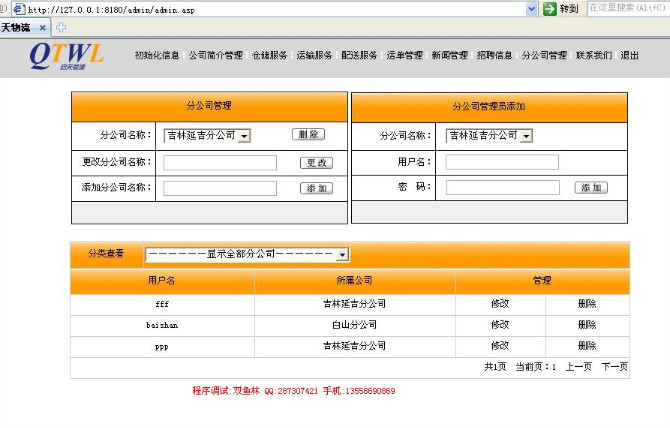Open 公司简介管理 menu item
This screenshot has width=670, height=428.
[x=216, y=55]
